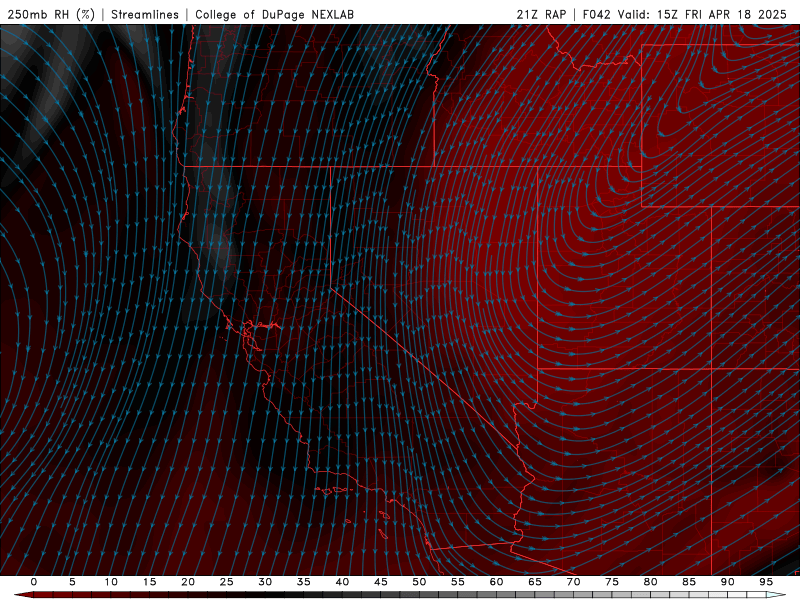Click the colorbar label "70"
Screen dimensions: 800x600
click(573, 582)
